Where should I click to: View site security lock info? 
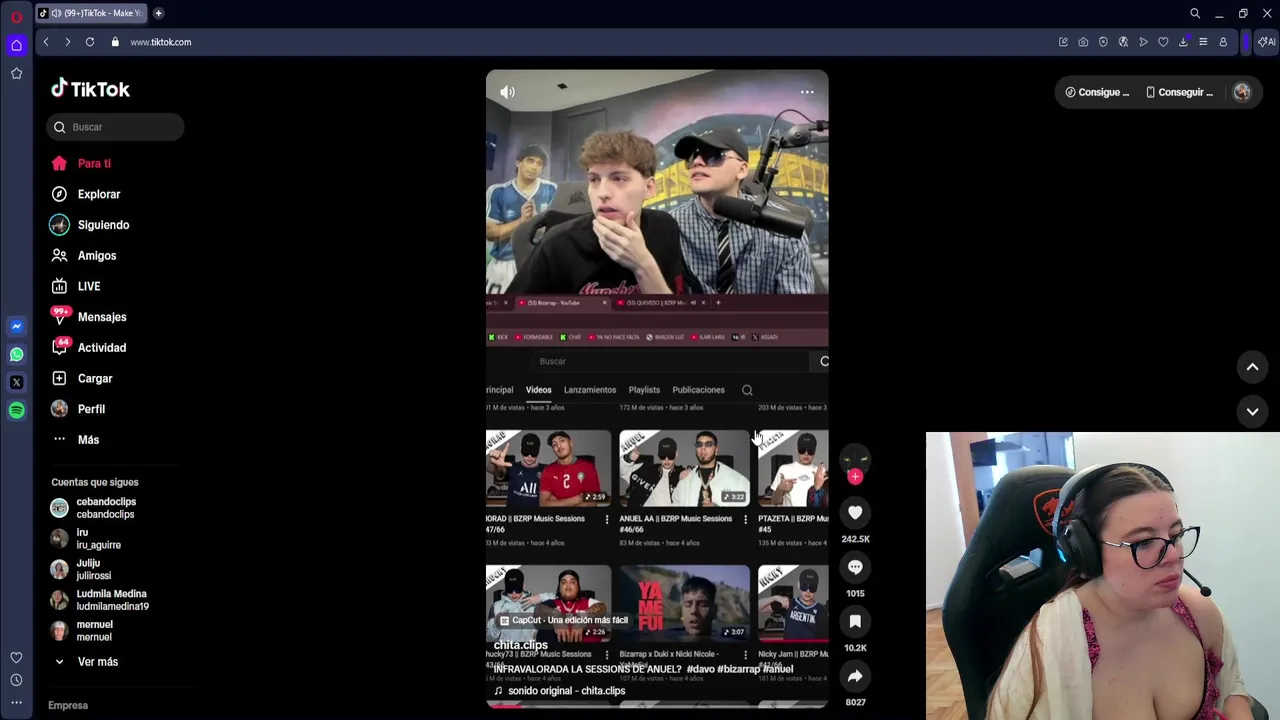tap(115, 42)
